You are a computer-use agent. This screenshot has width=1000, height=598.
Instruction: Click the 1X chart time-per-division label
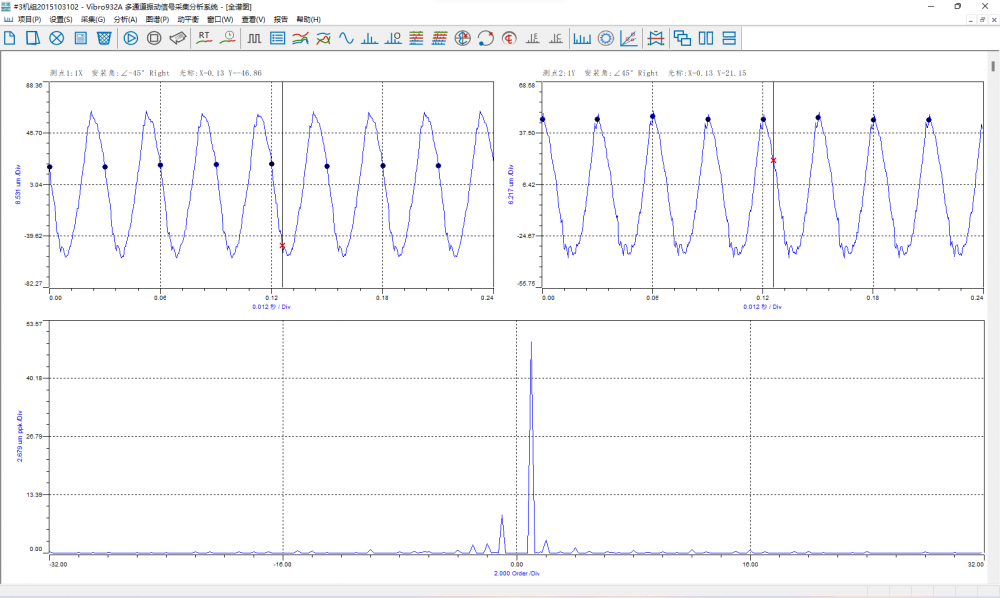point(271,307)
